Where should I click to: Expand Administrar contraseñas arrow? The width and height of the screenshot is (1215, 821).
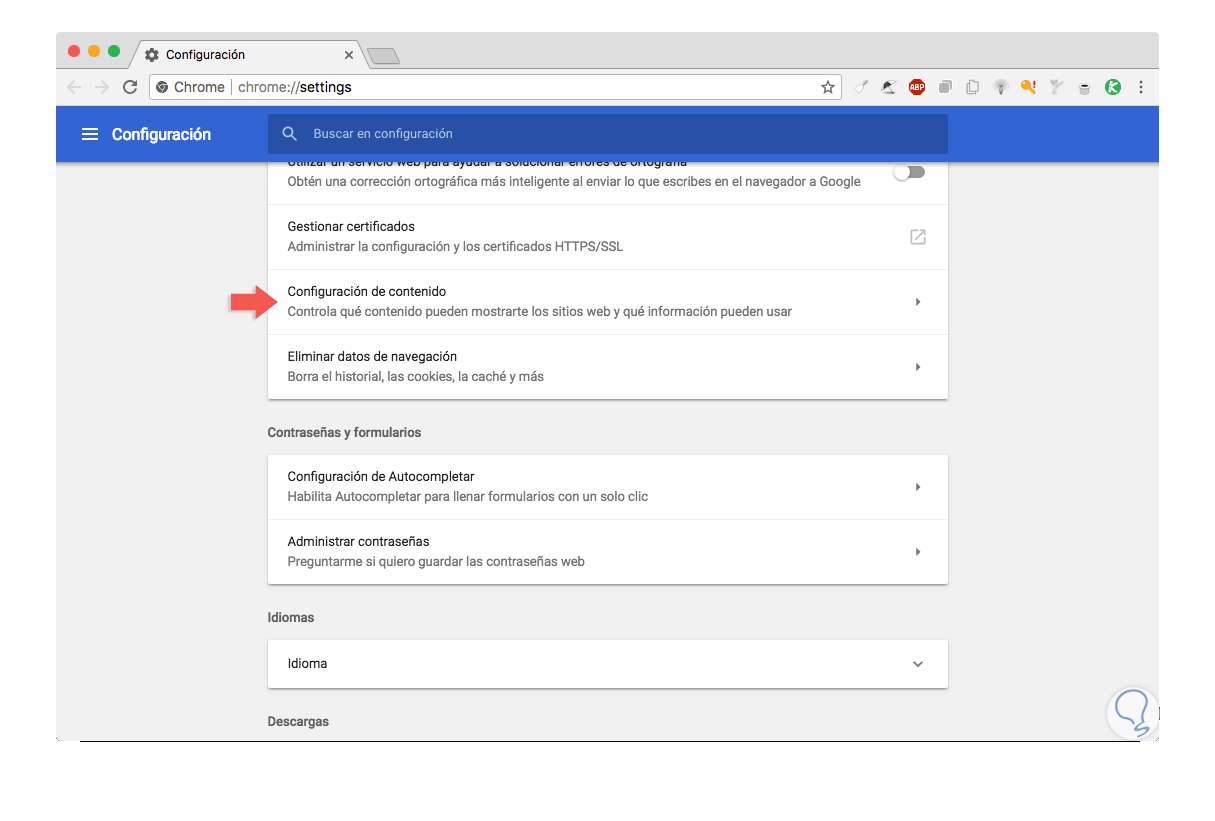[x=918, y=552]
